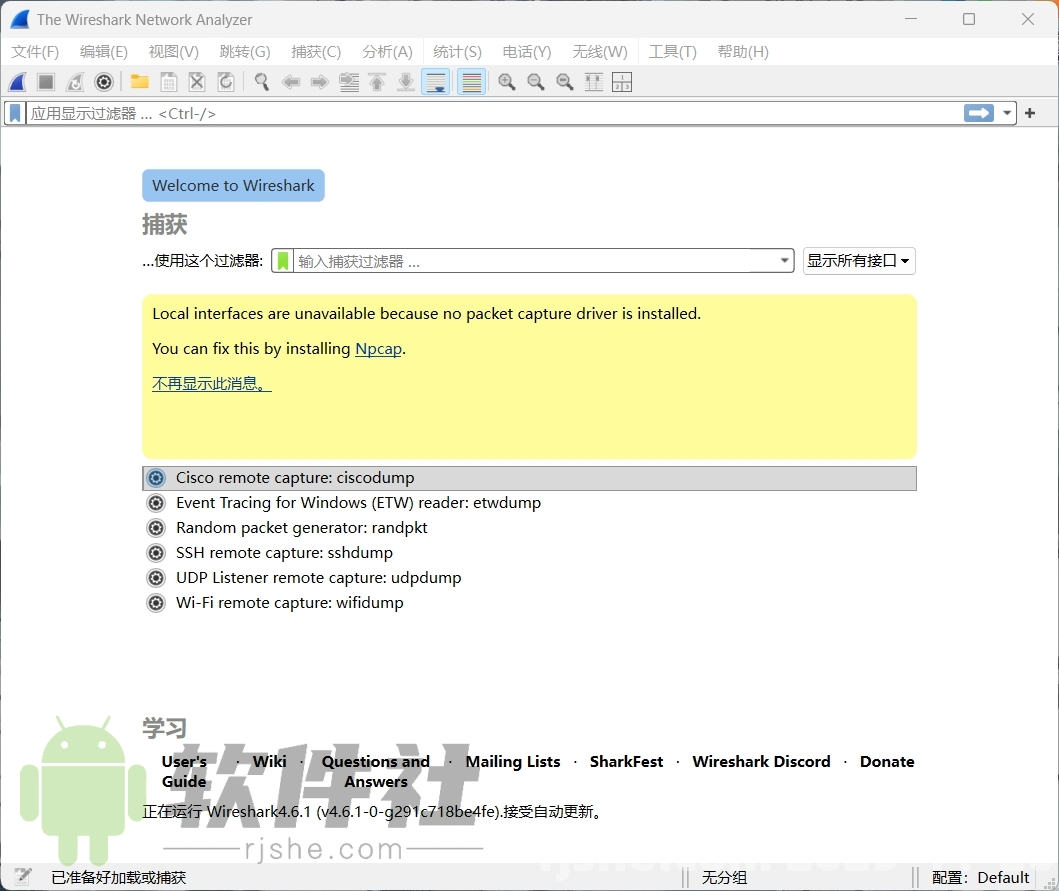Viewport: 1059px width, 891px height.
Task: Open a capture file using the folder icon
Action: coord(138,82)
